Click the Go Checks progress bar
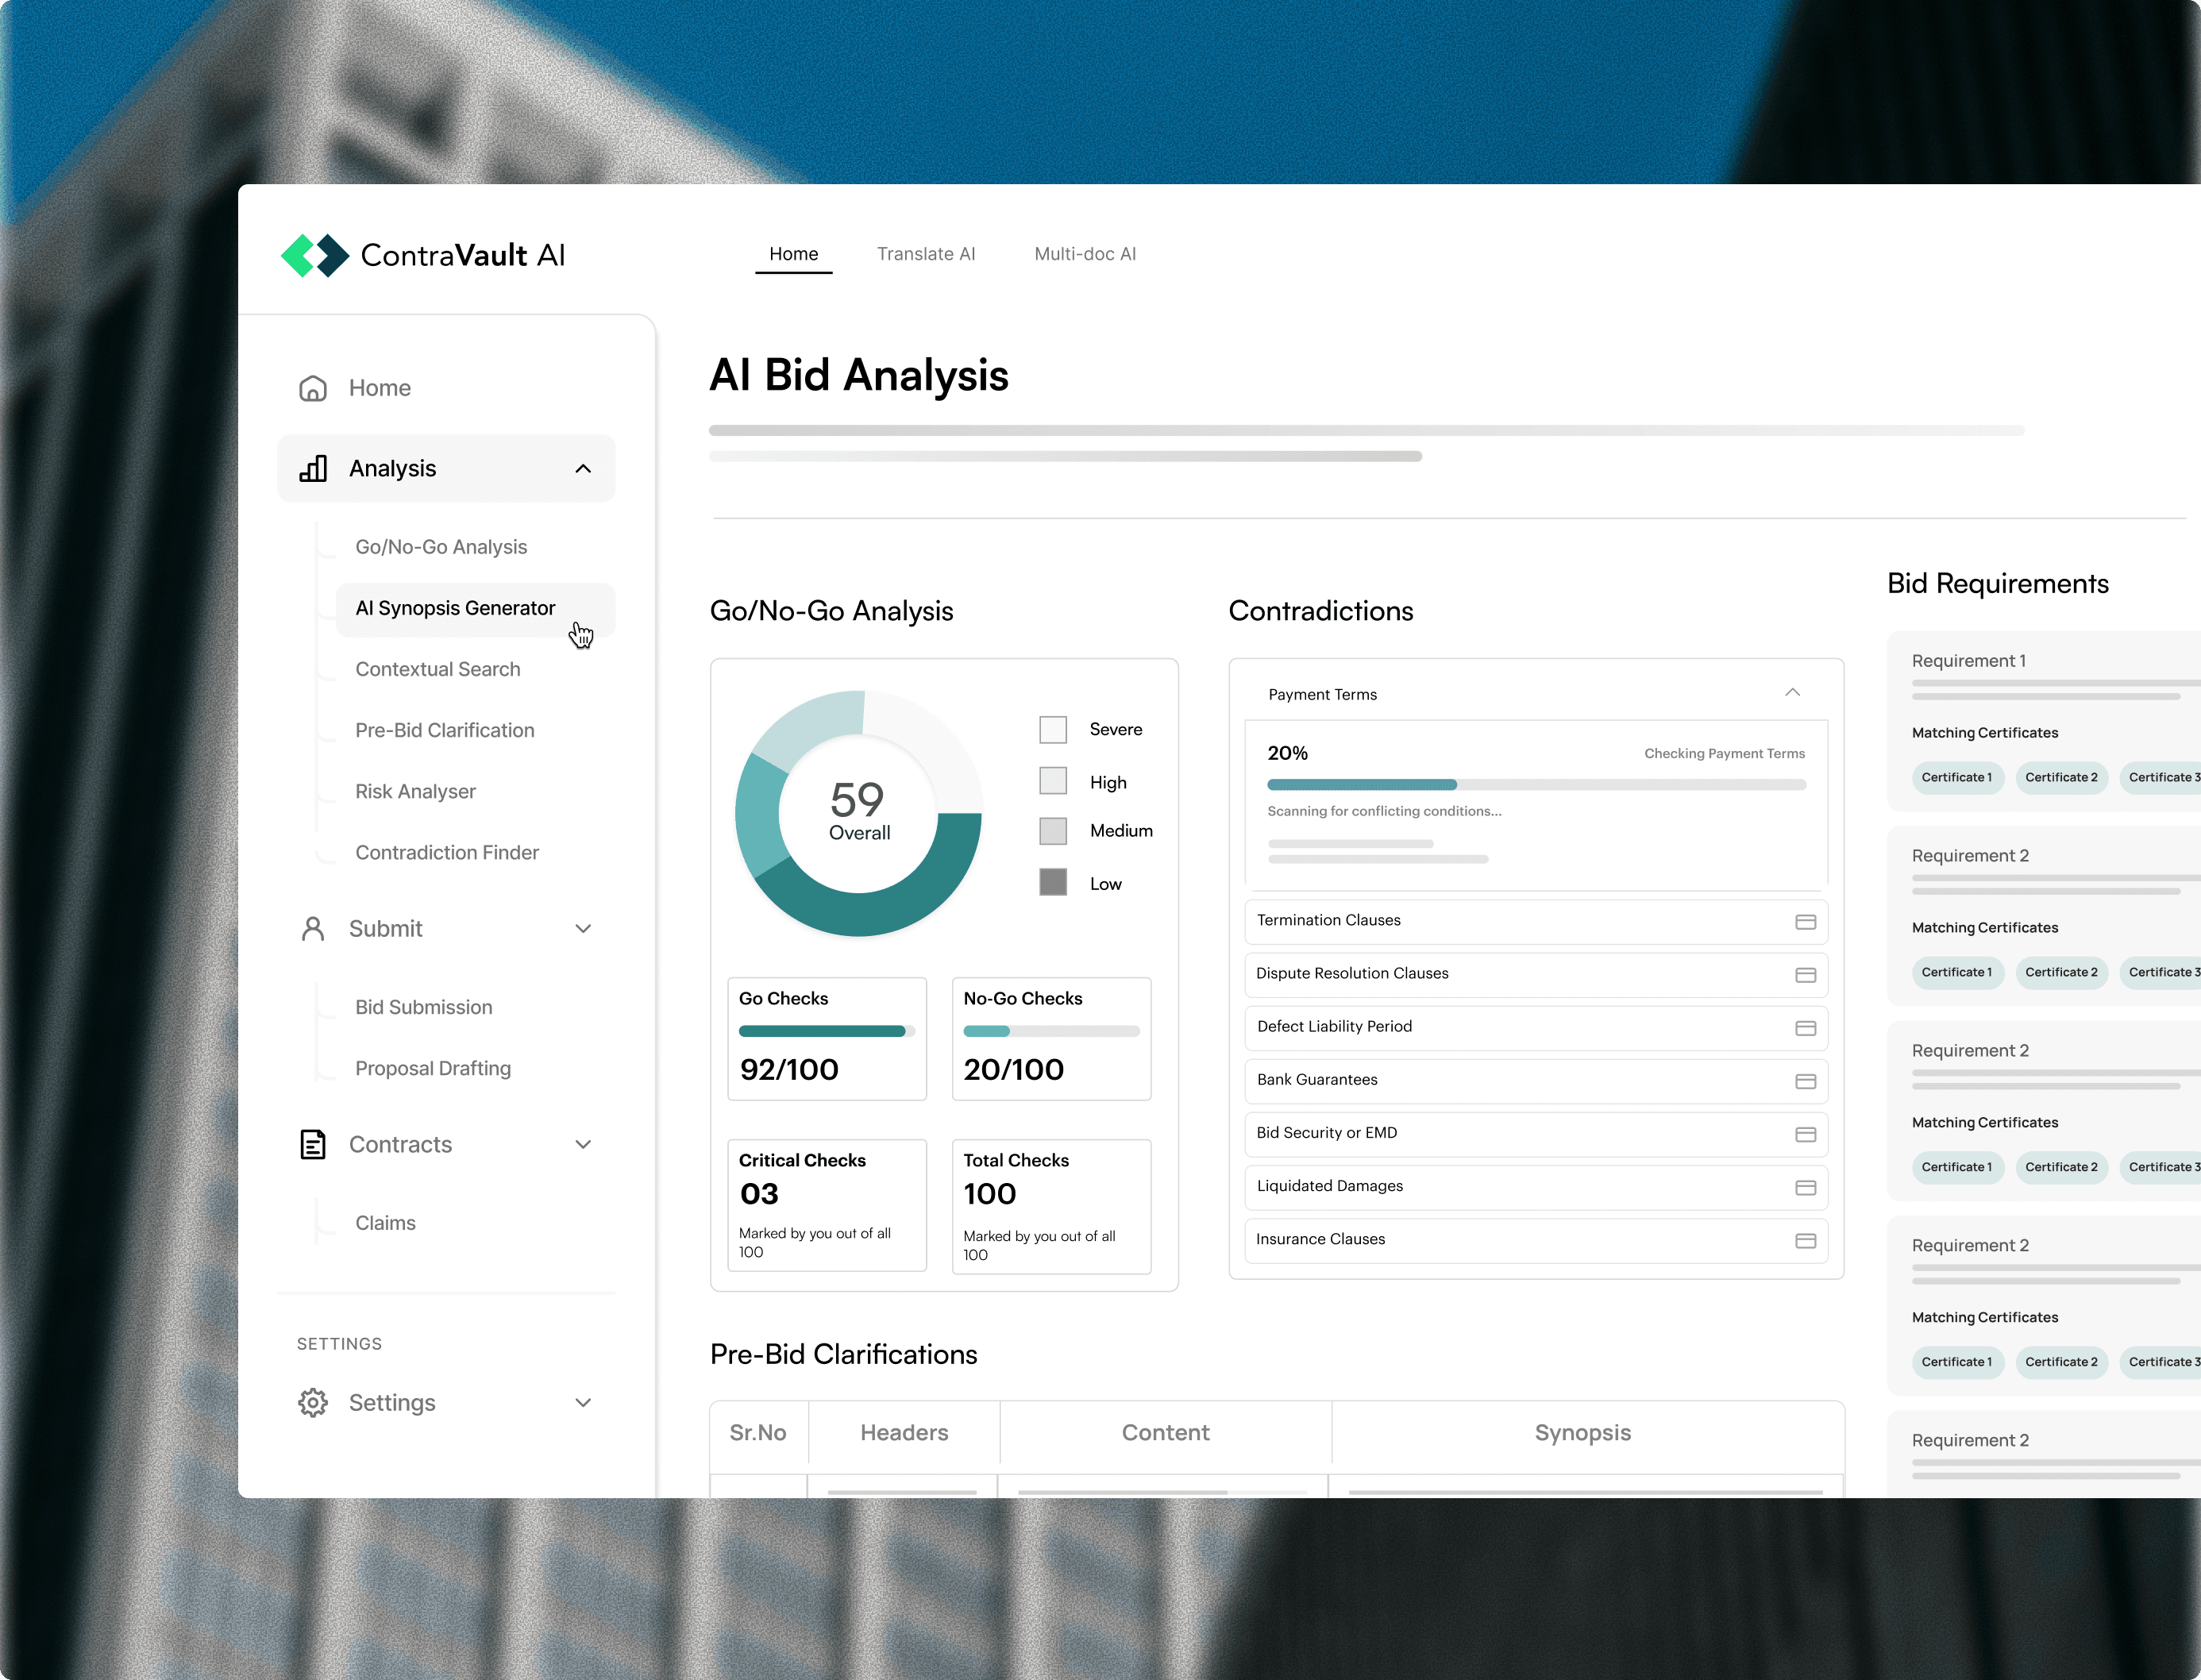Viewport: 2201px width, 1680px height. pos(826,1031)
